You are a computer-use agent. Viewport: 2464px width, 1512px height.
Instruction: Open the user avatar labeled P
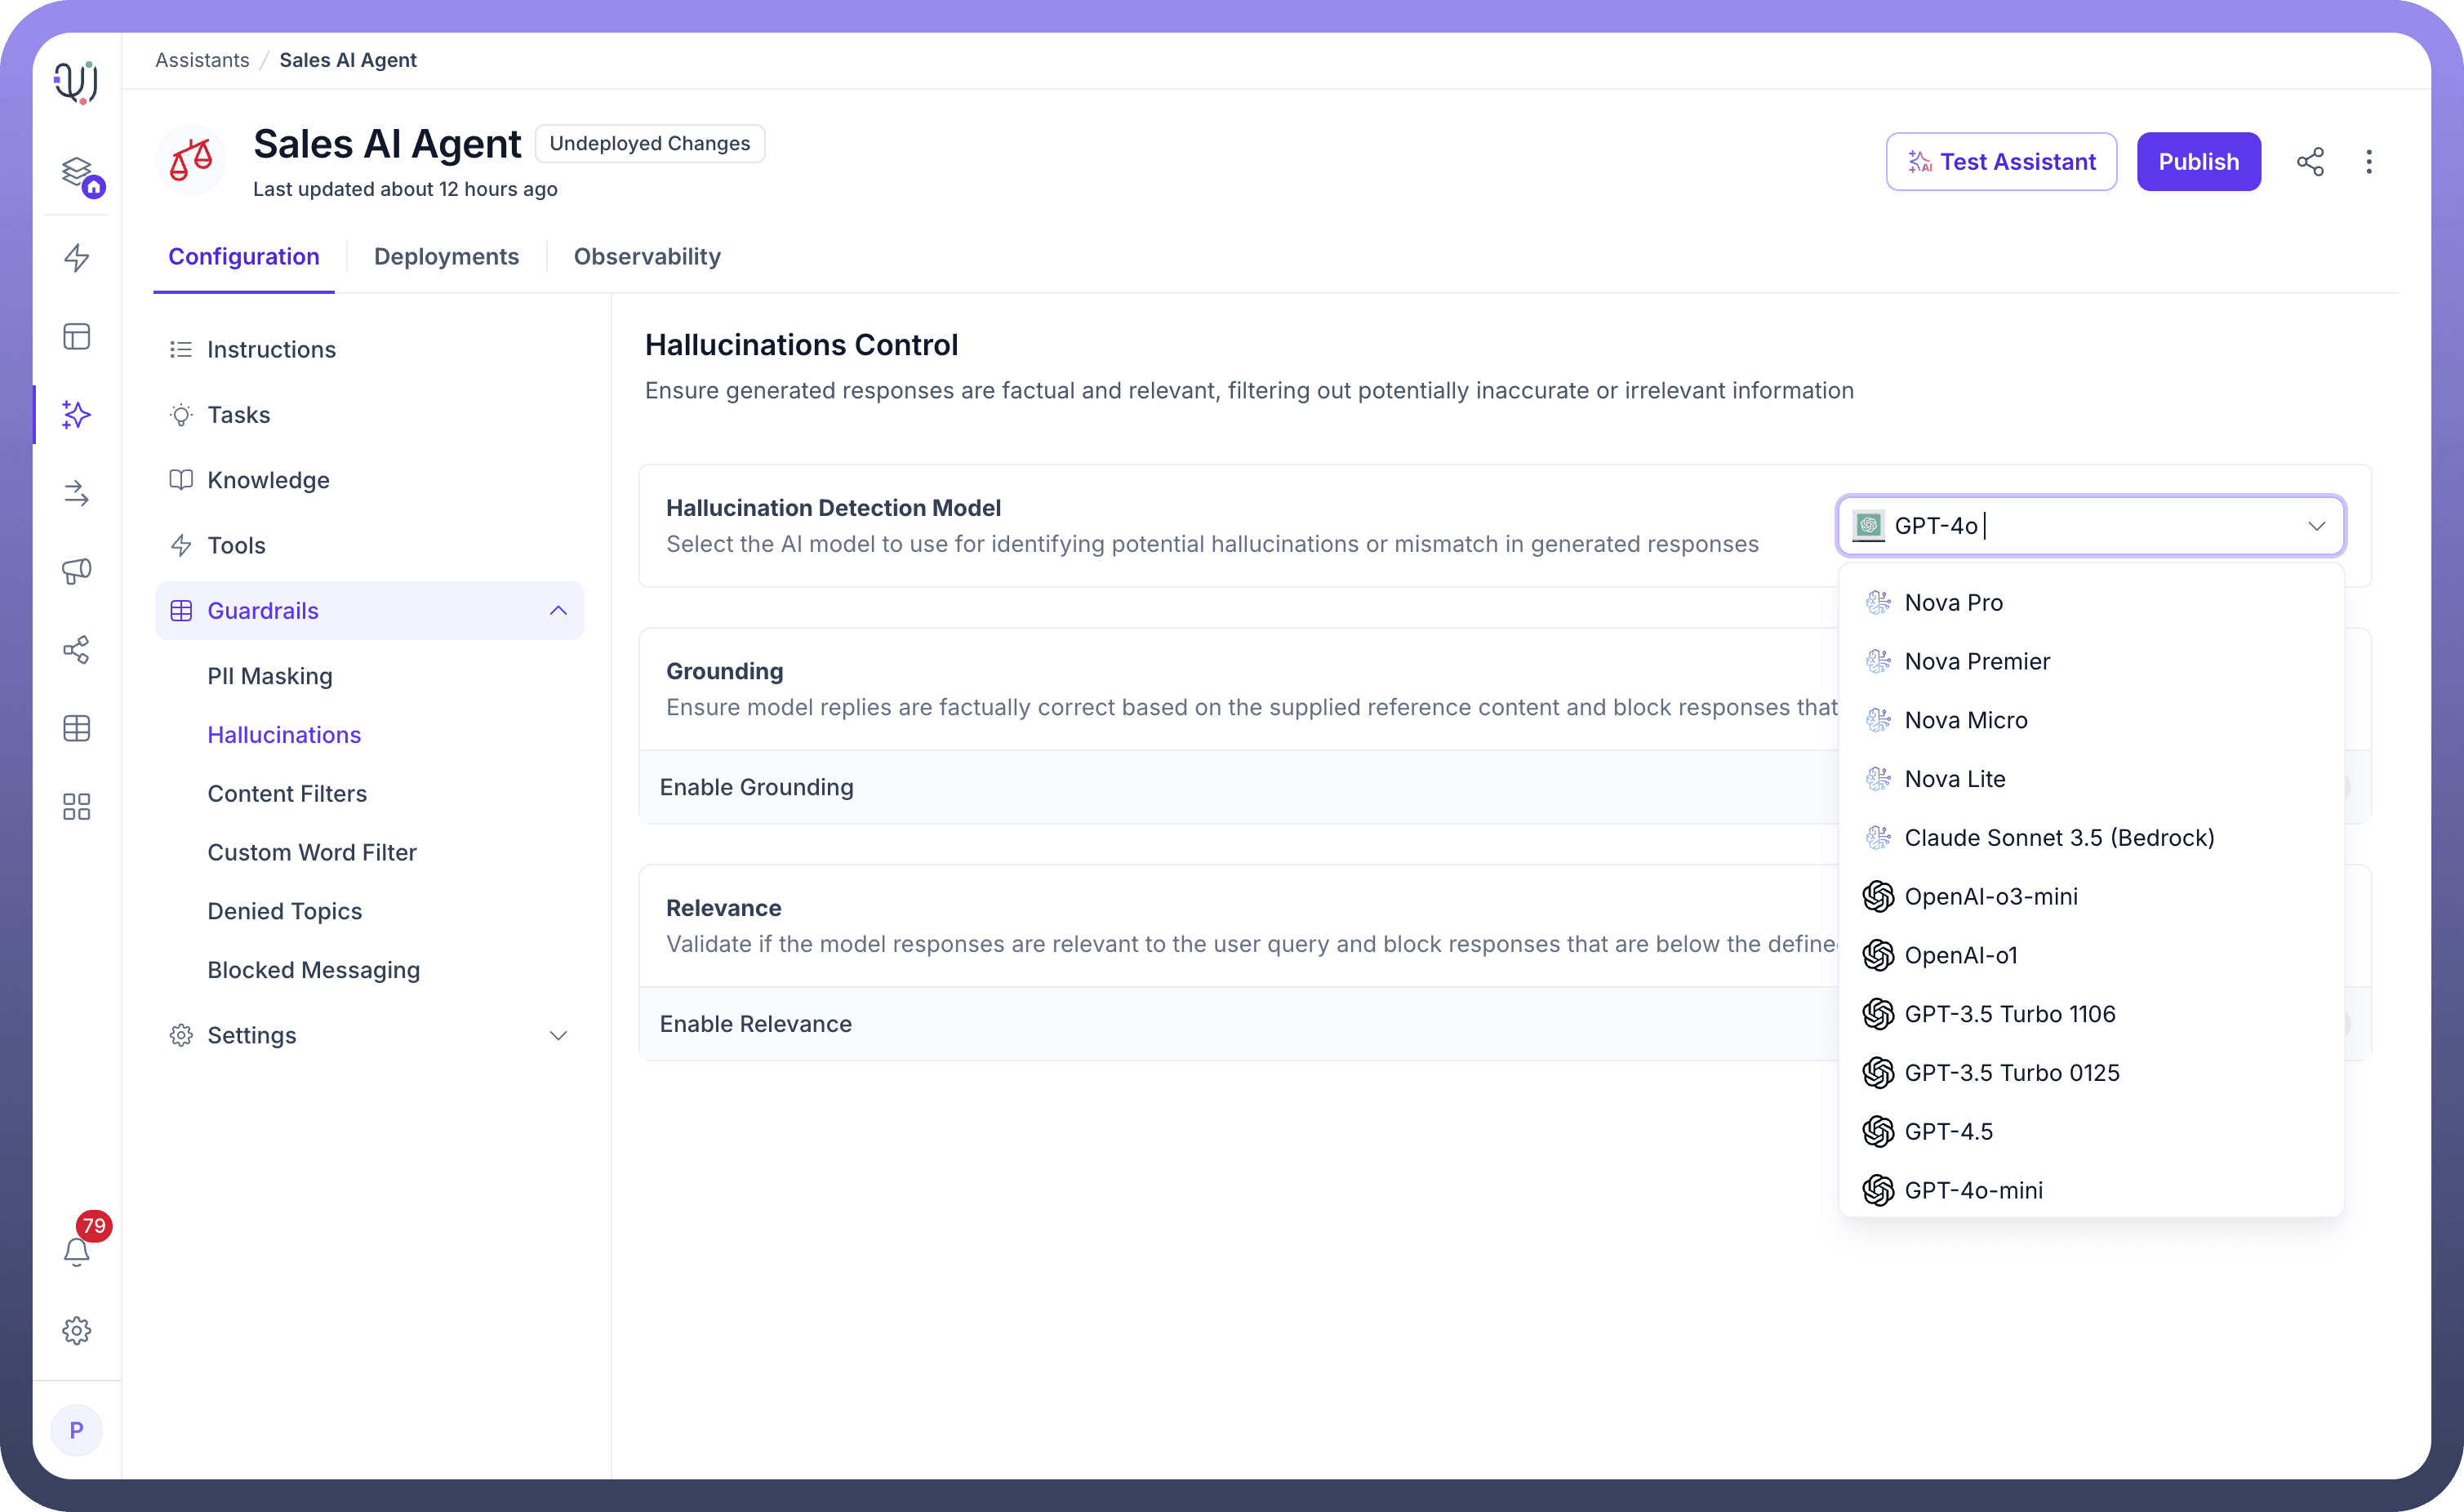pos(77,1430)
